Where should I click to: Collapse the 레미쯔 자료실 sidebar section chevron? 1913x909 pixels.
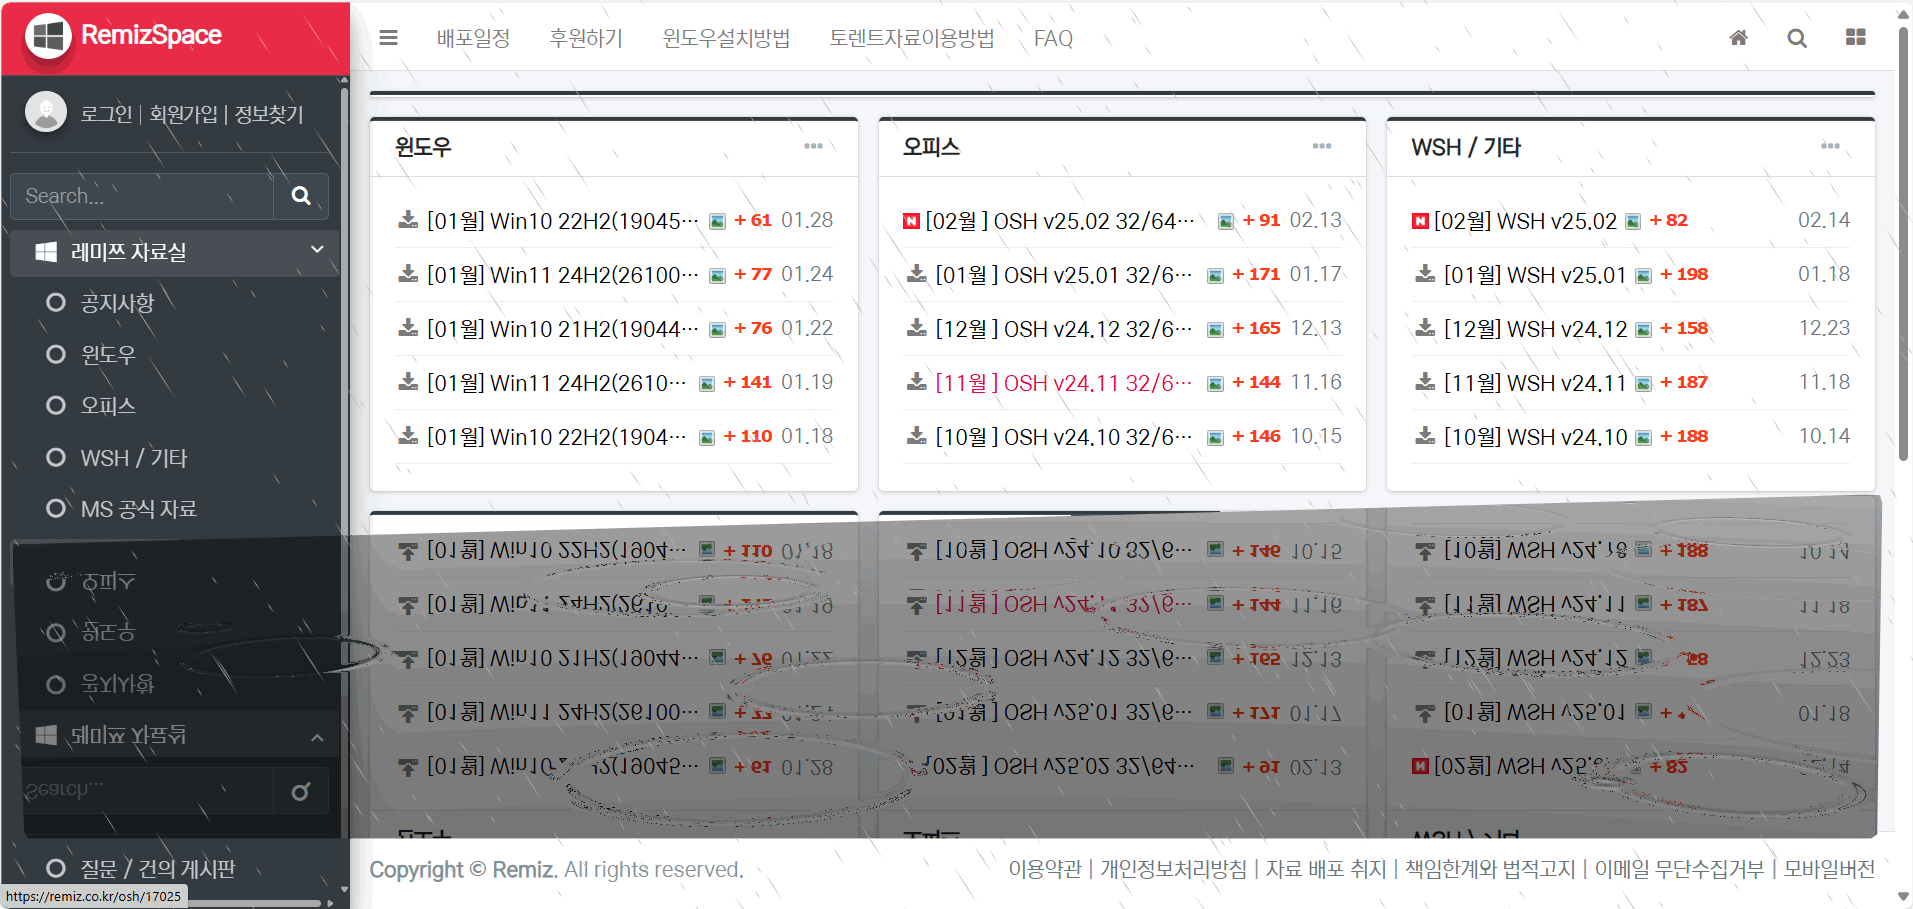(317, 250)
